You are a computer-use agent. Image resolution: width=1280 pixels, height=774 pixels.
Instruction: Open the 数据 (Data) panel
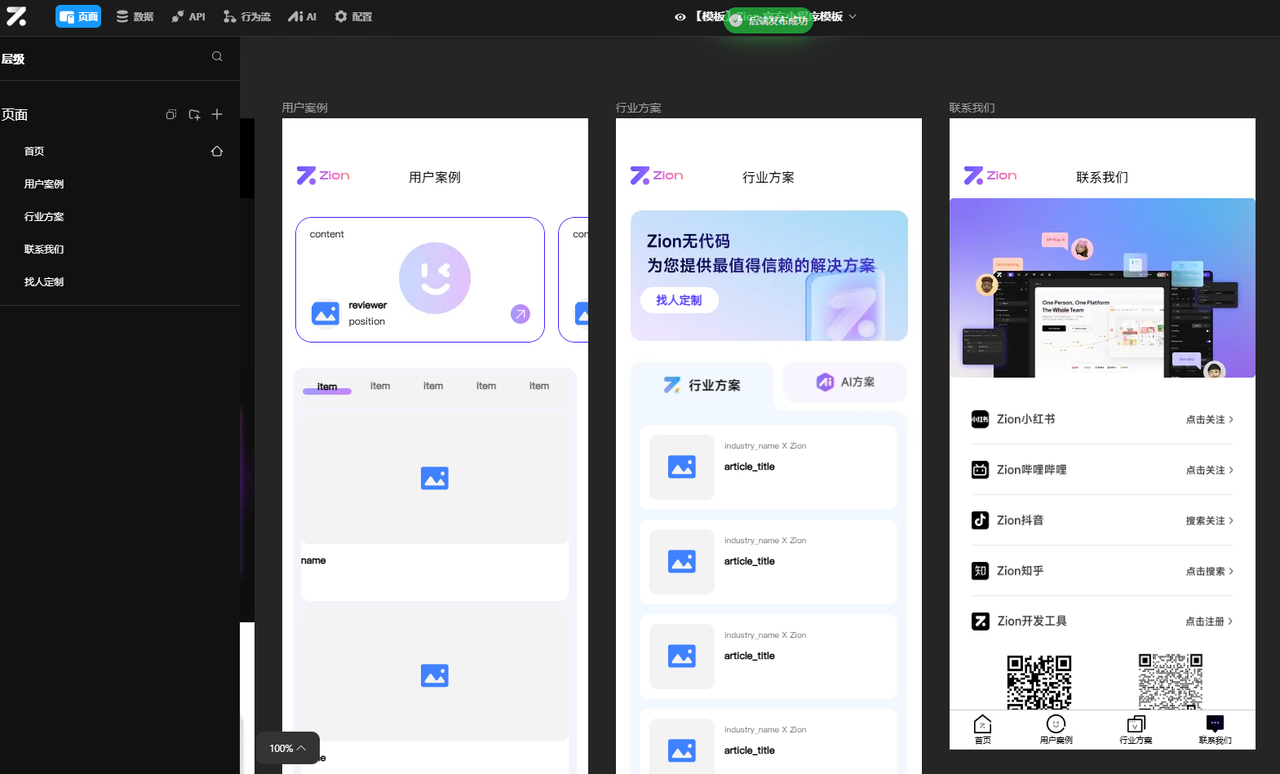click(134, 16)
